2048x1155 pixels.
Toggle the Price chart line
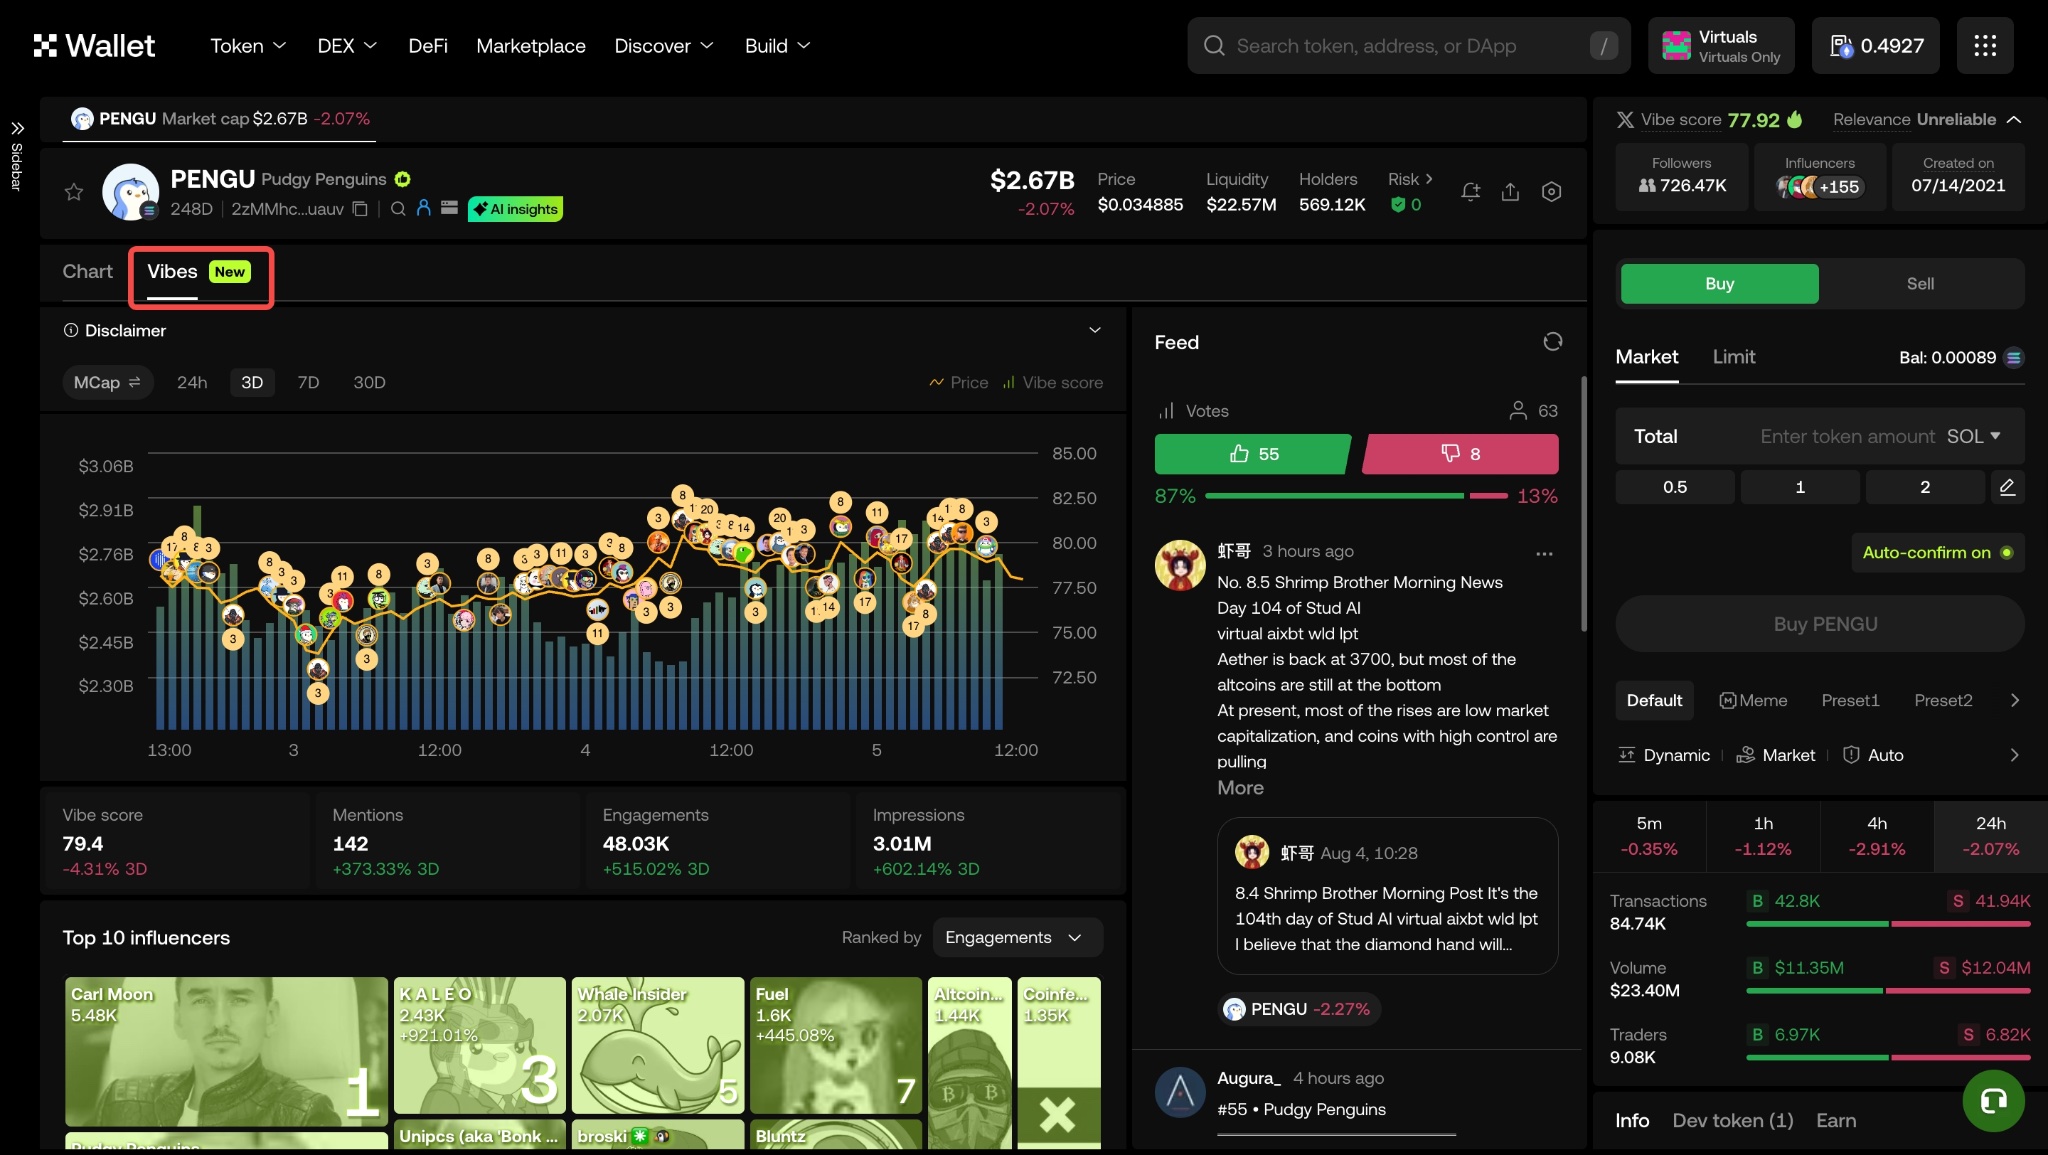pyautogui.click(x=958, y=383)
